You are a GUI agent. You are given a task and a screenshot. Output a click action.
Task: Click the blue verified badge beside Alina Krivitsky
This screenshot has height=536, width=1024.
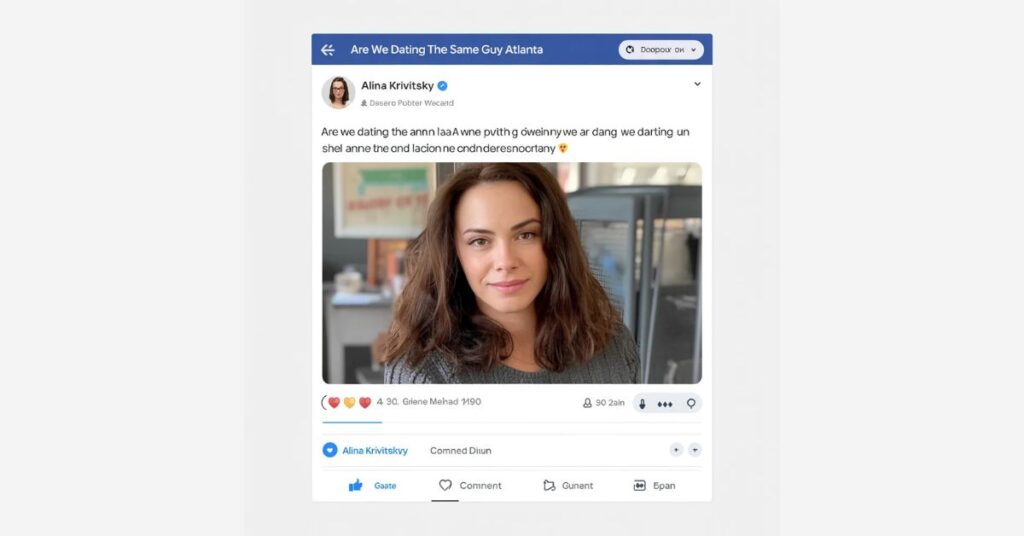pyautogui.click(x=442, y=86)
